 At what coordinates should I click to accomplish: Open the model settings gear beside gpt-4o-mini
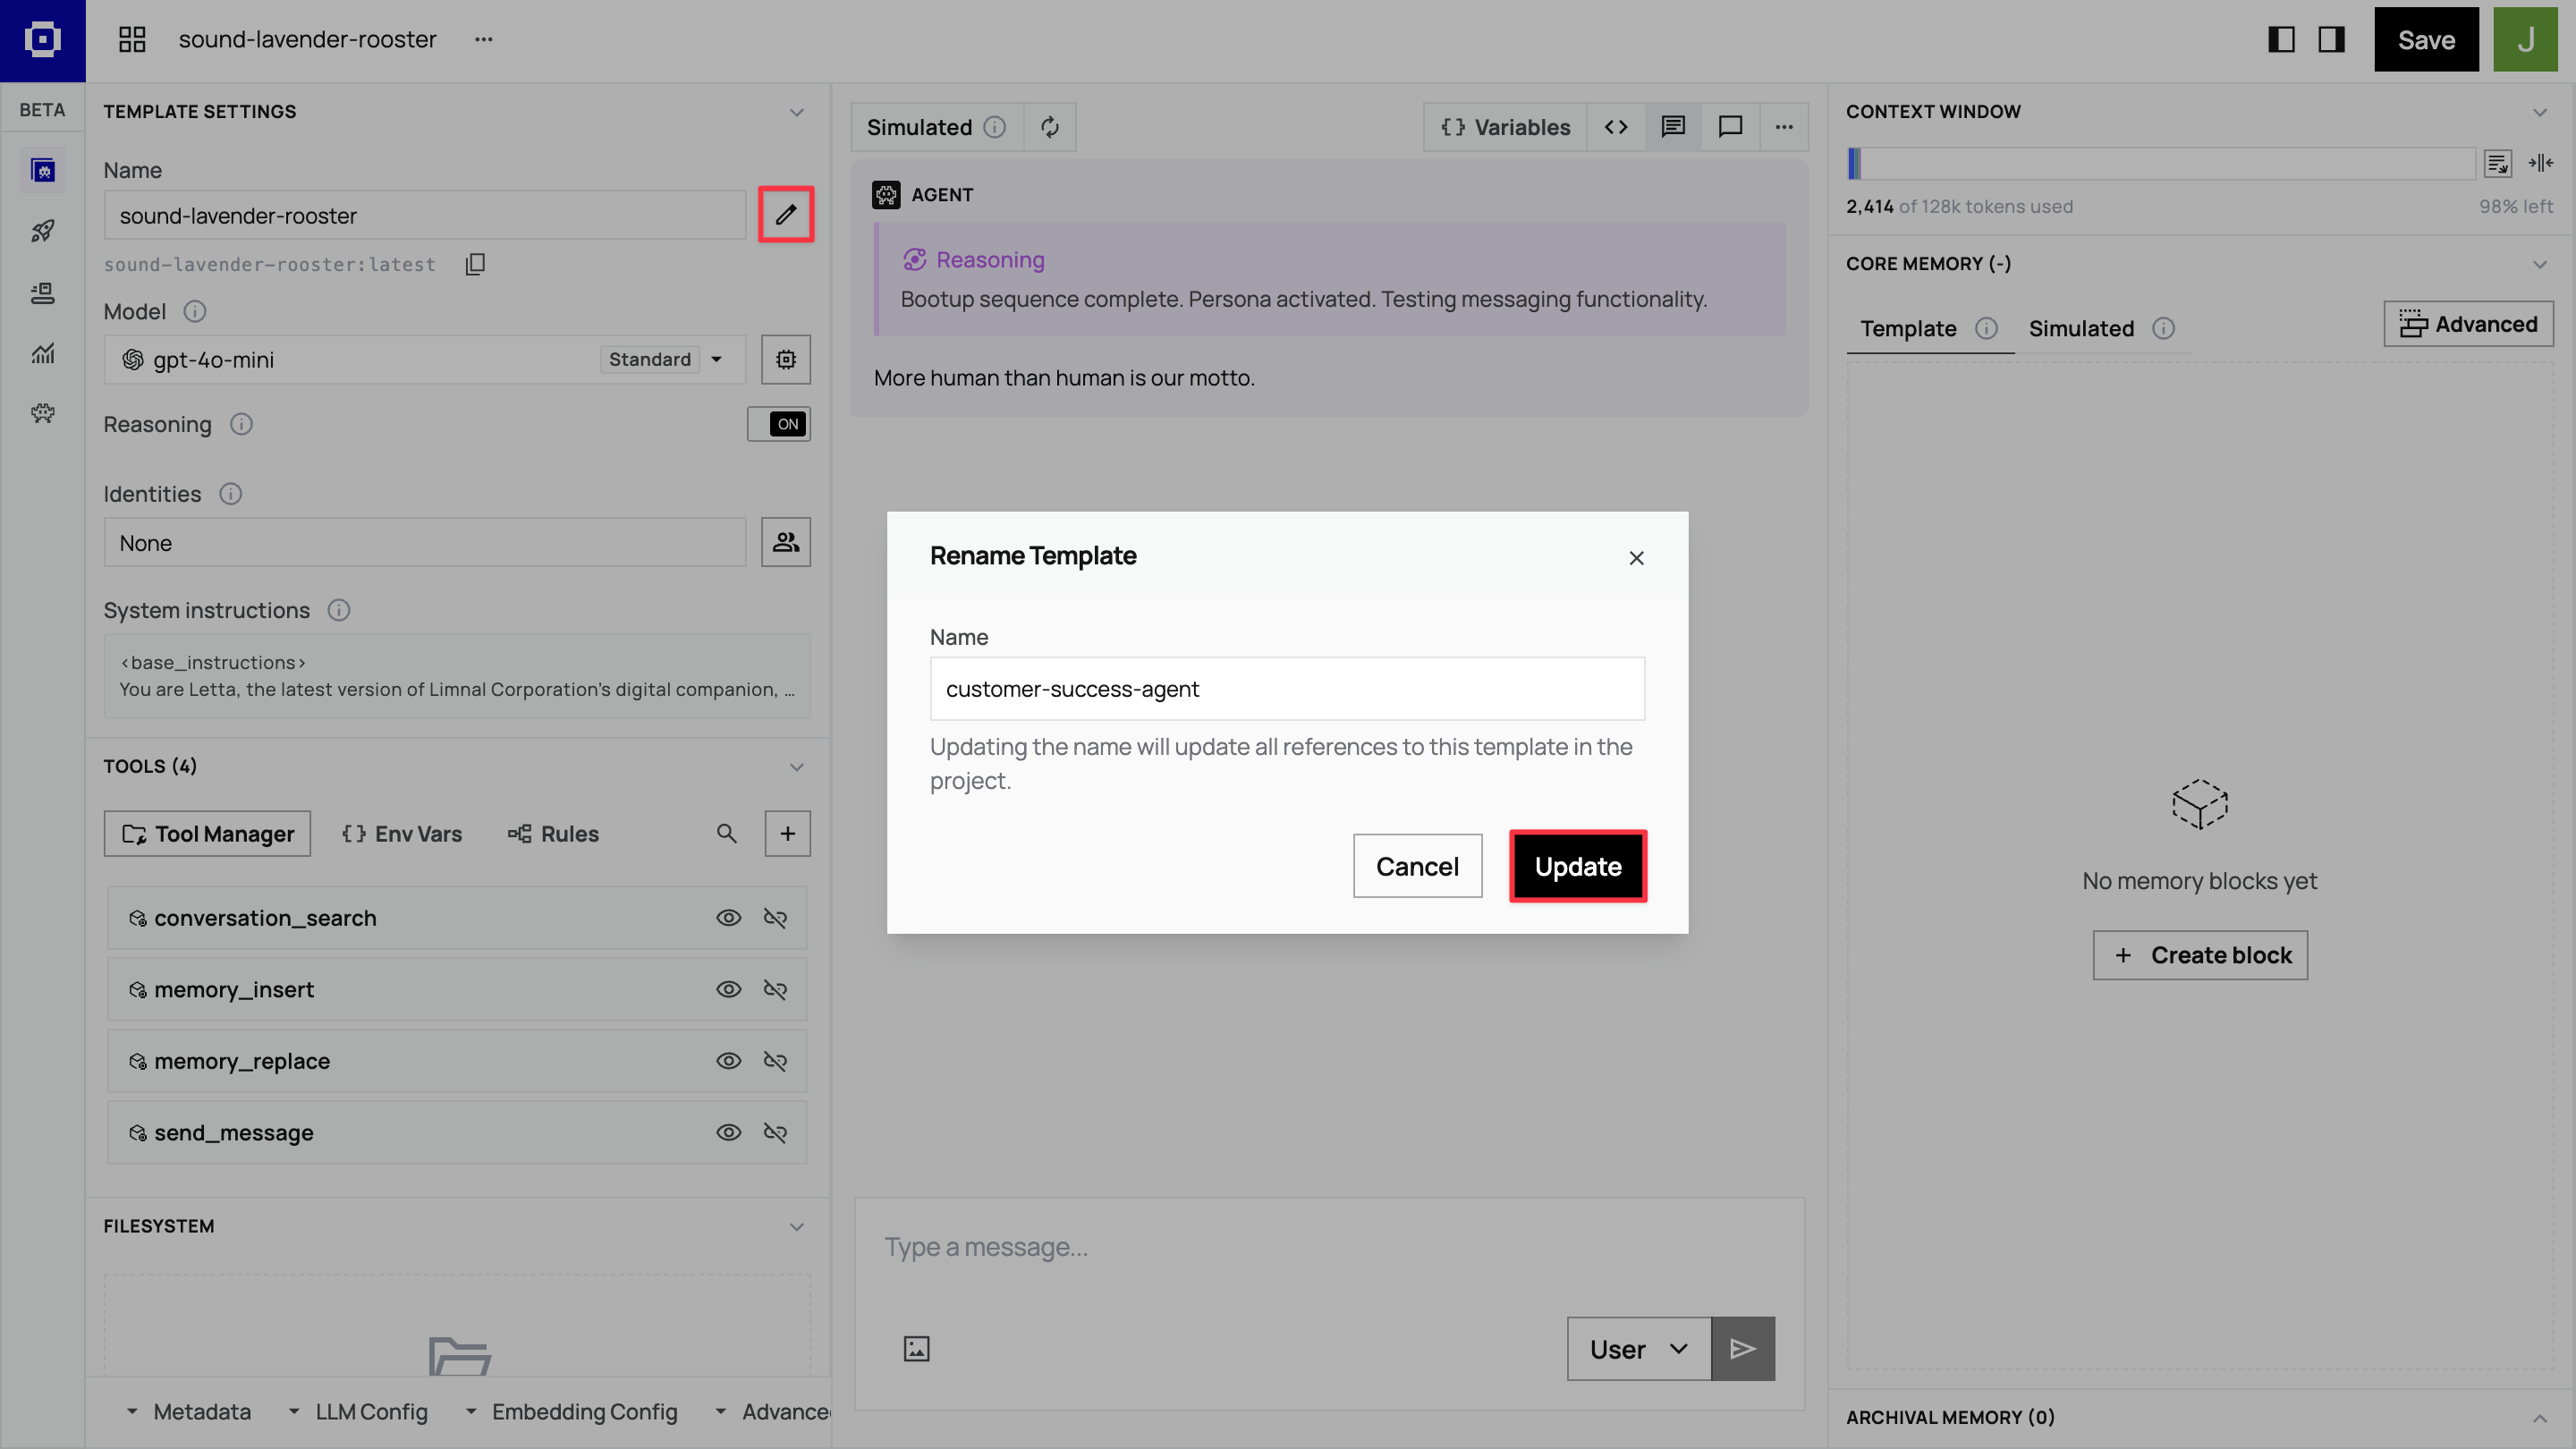(x=786, y=359)
